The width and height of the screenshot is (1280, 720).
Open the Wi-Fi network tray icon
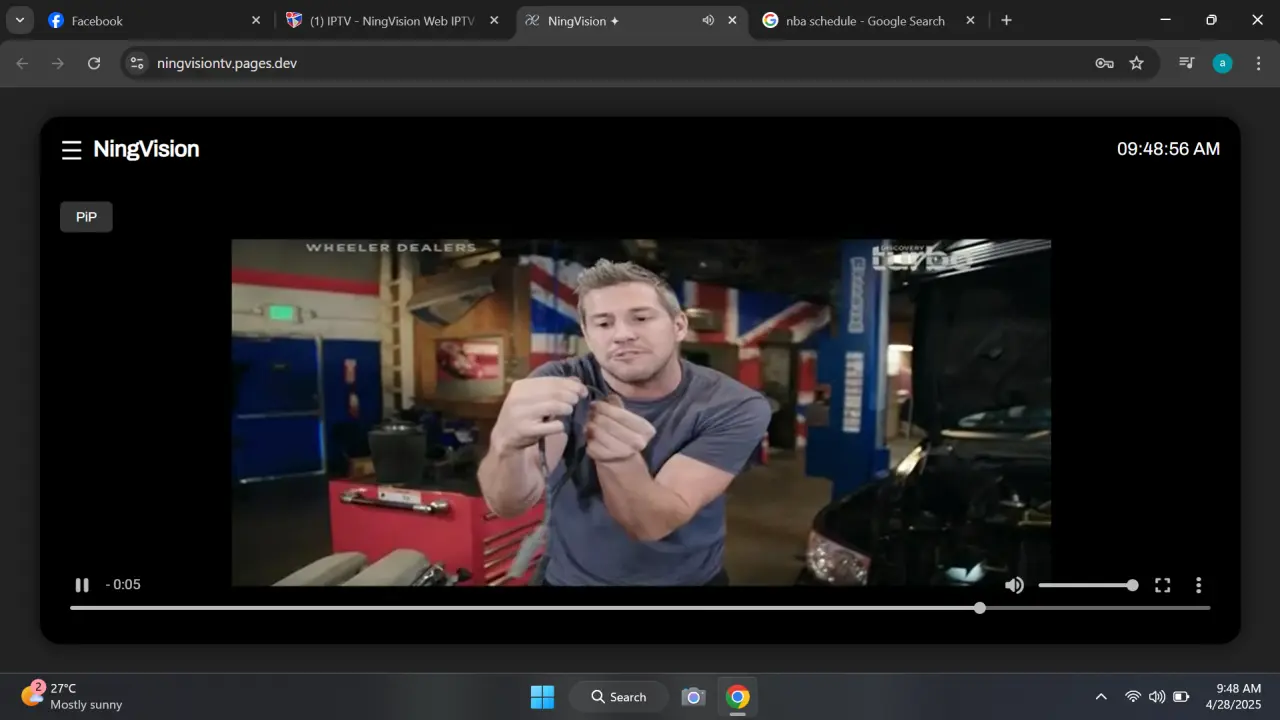click(1132, 697)
